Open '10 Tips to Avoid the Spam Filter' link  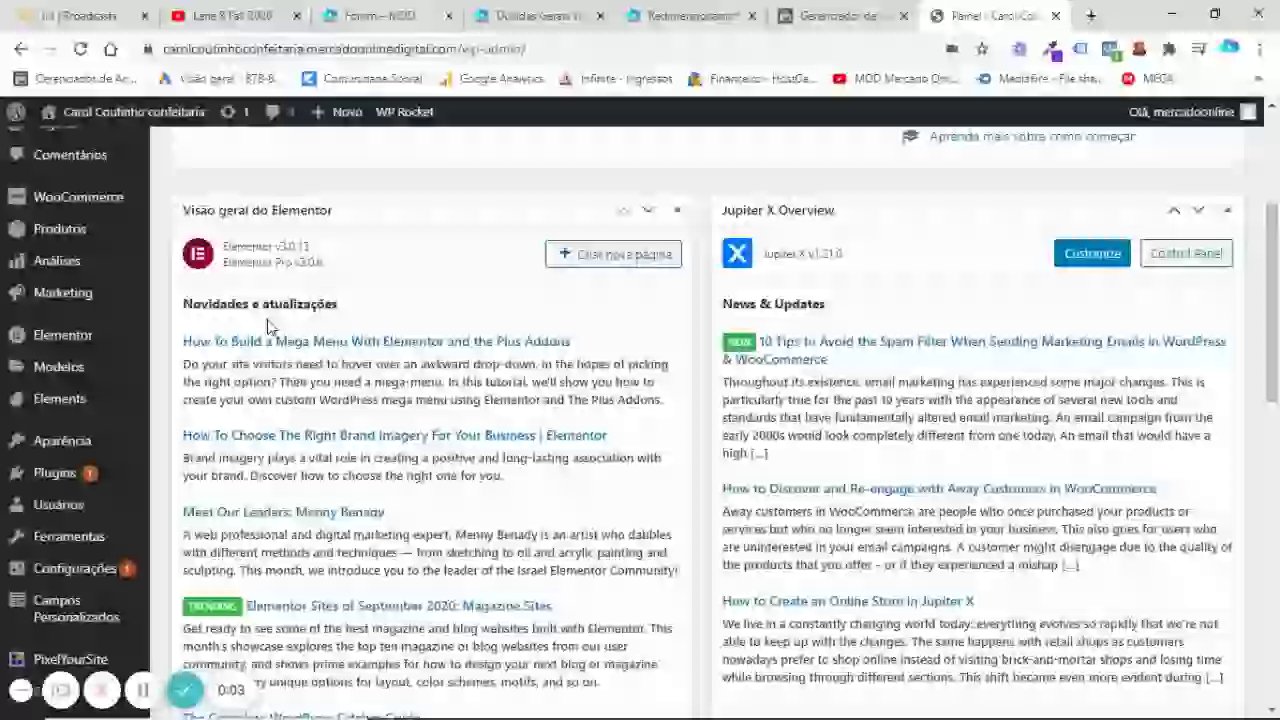(974, 350)
